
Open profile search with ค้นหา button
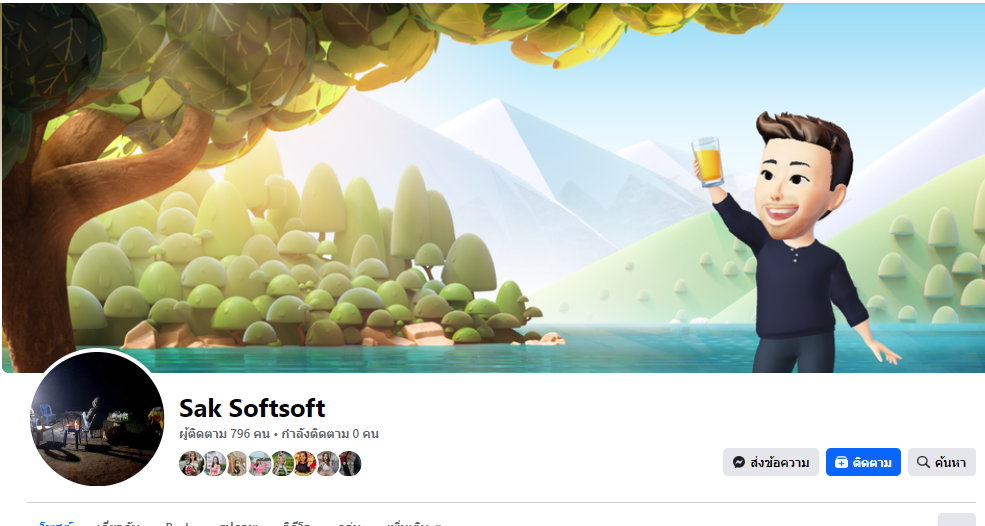click(942, 462)
